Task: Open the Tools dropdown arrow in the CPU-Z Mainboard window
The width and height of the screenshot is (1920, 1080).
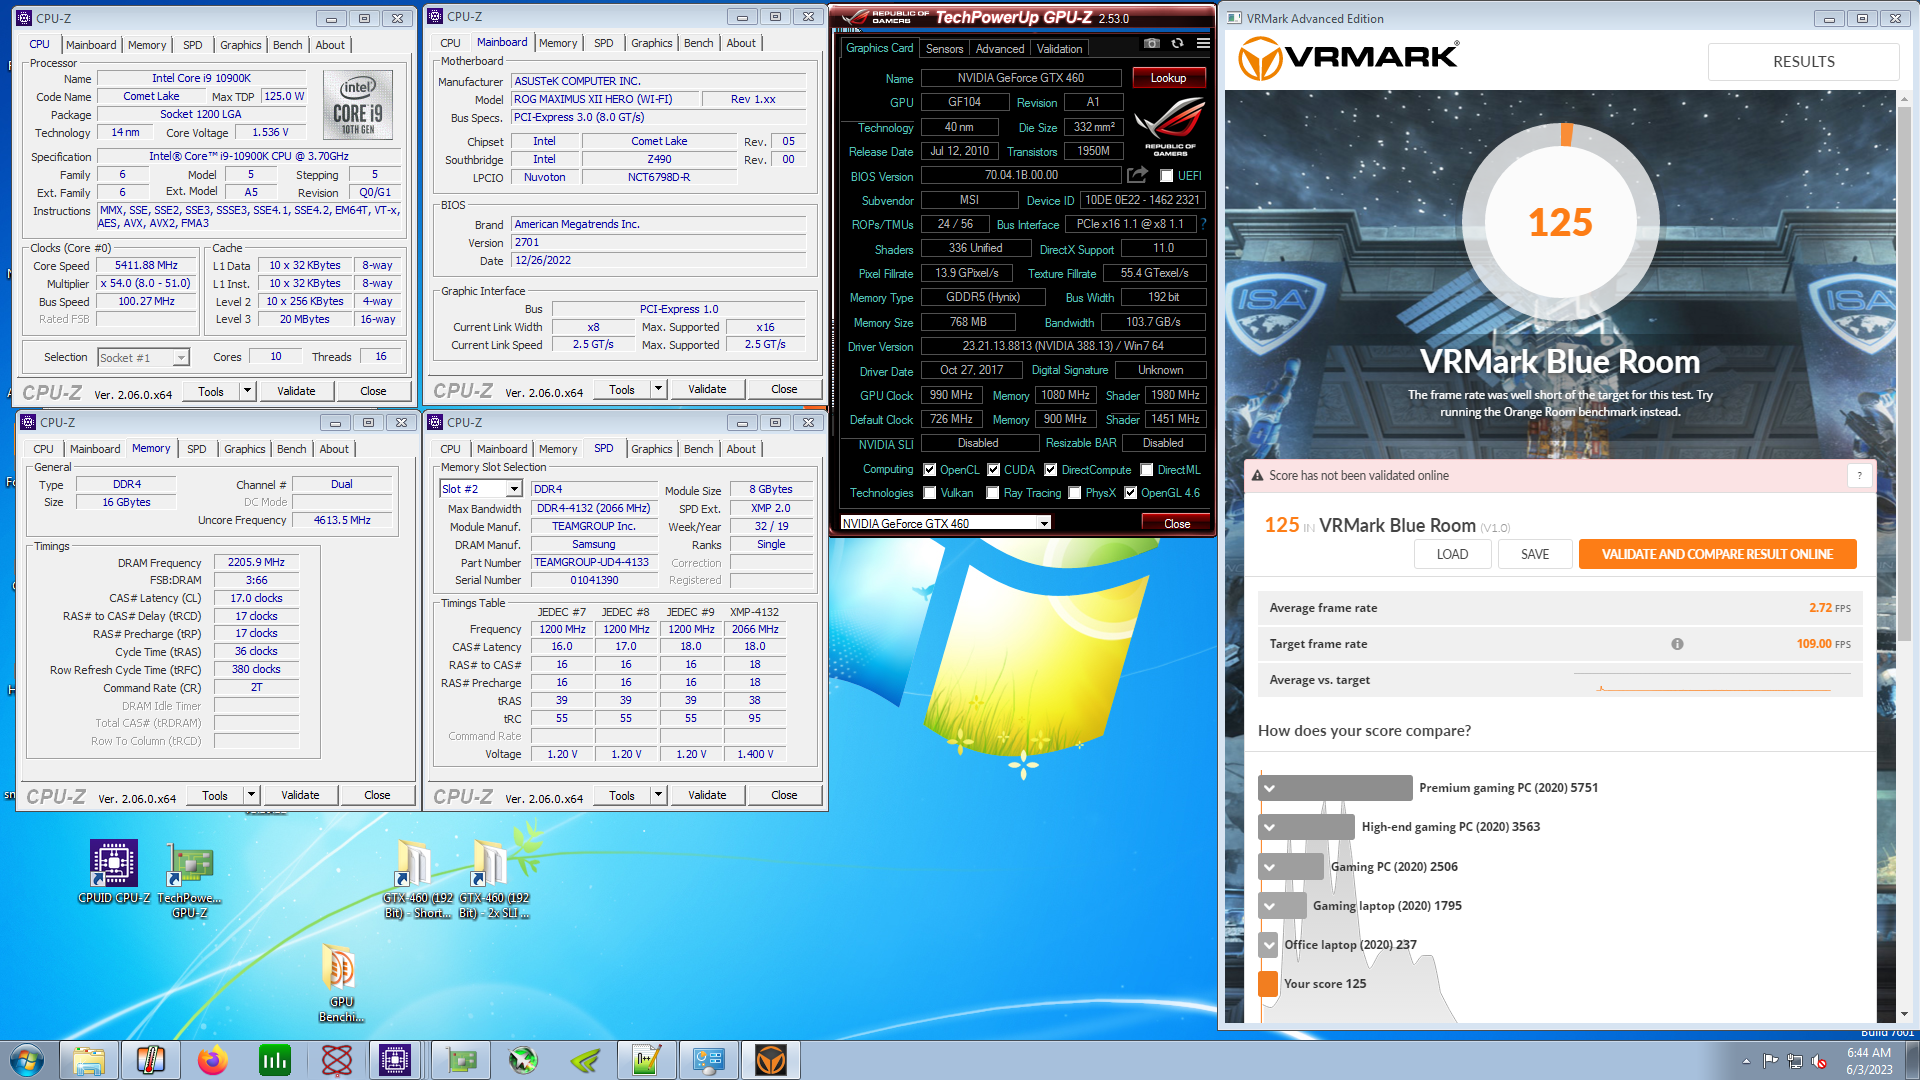Action: click(658, 389)
